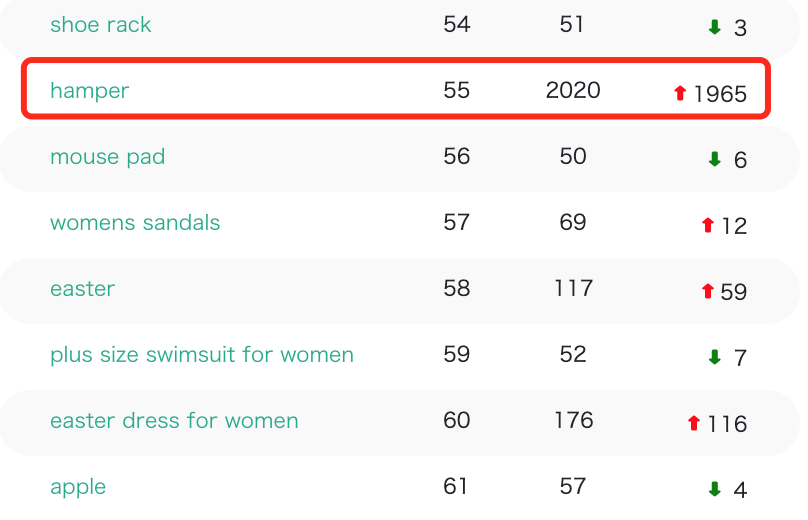Select current rank 58 in easter row
Screen dimensions: 808x520
coord(457,289)
